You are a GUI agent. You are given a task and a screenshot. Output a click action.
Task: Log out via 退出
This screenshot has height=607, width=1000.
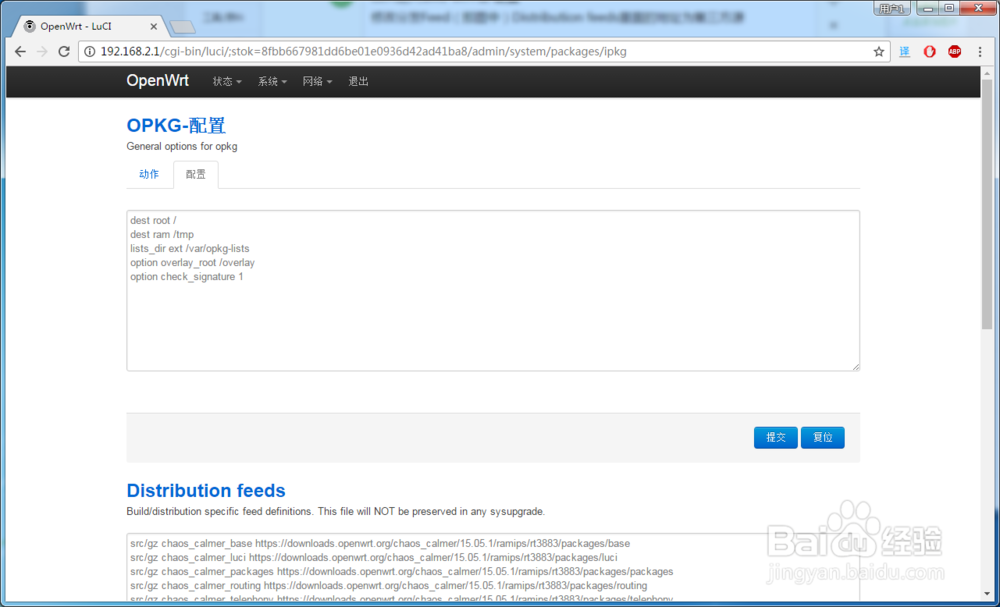click(x=358, y=82)
